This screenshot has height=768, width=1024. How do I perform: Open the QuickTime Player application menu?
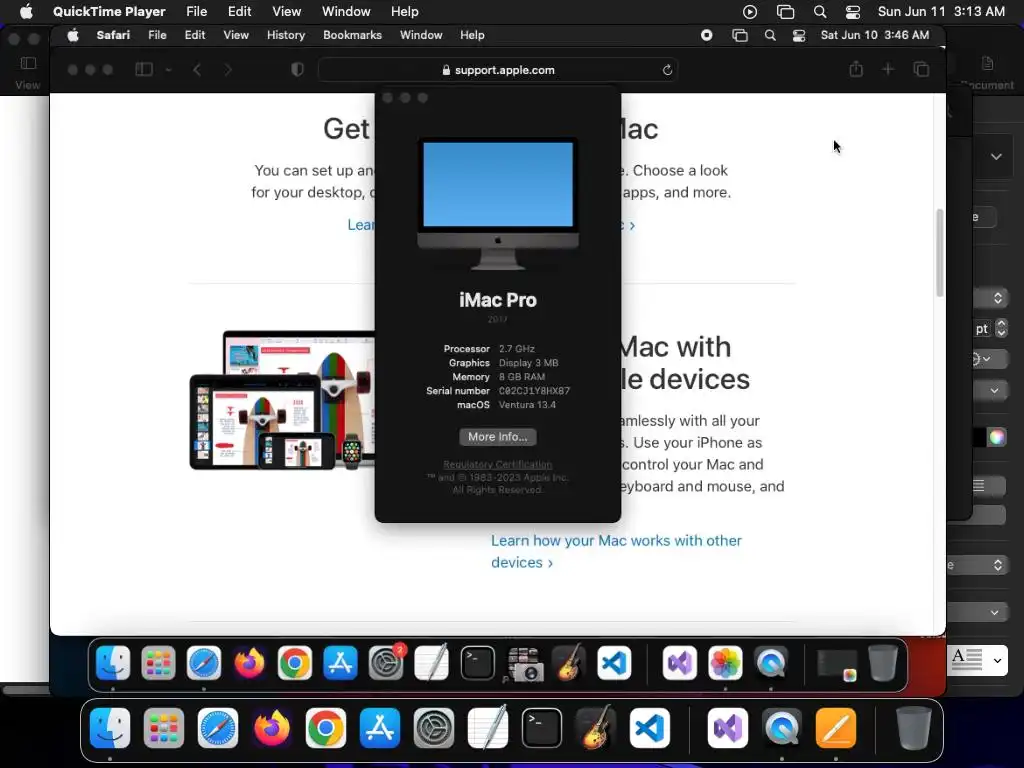point(109,12)
